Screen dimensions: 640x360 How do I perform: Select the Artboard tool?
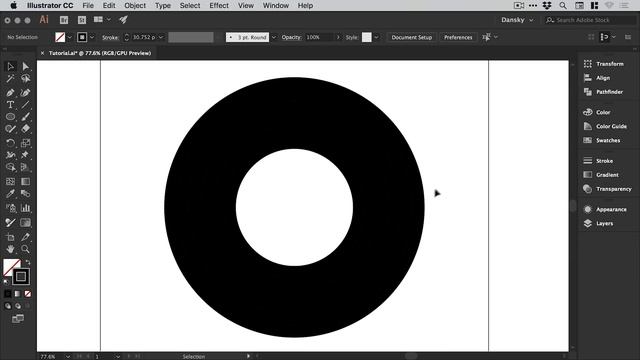tap(11, 237)
